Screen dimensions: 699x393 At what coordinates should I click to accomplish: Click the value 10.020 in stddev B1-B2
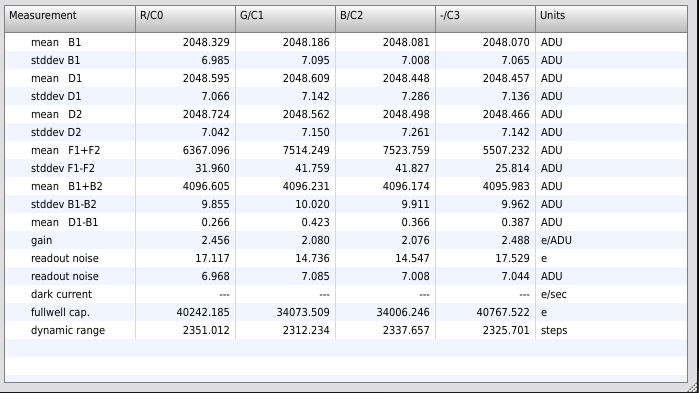click(x=312, y=204)
